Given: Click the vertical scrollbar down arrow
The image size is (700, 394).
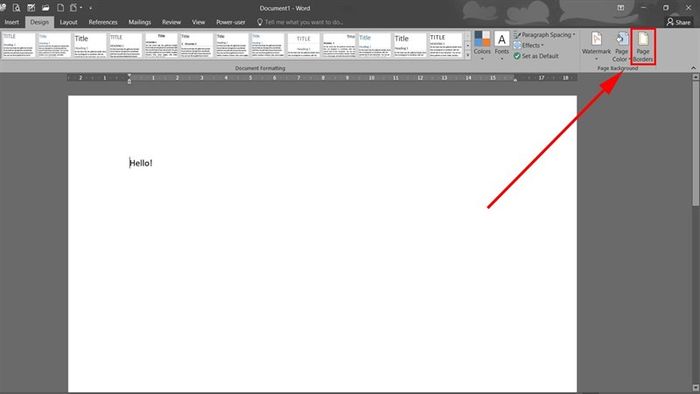Looking at the screenshot, I should (x=696, y=388).
